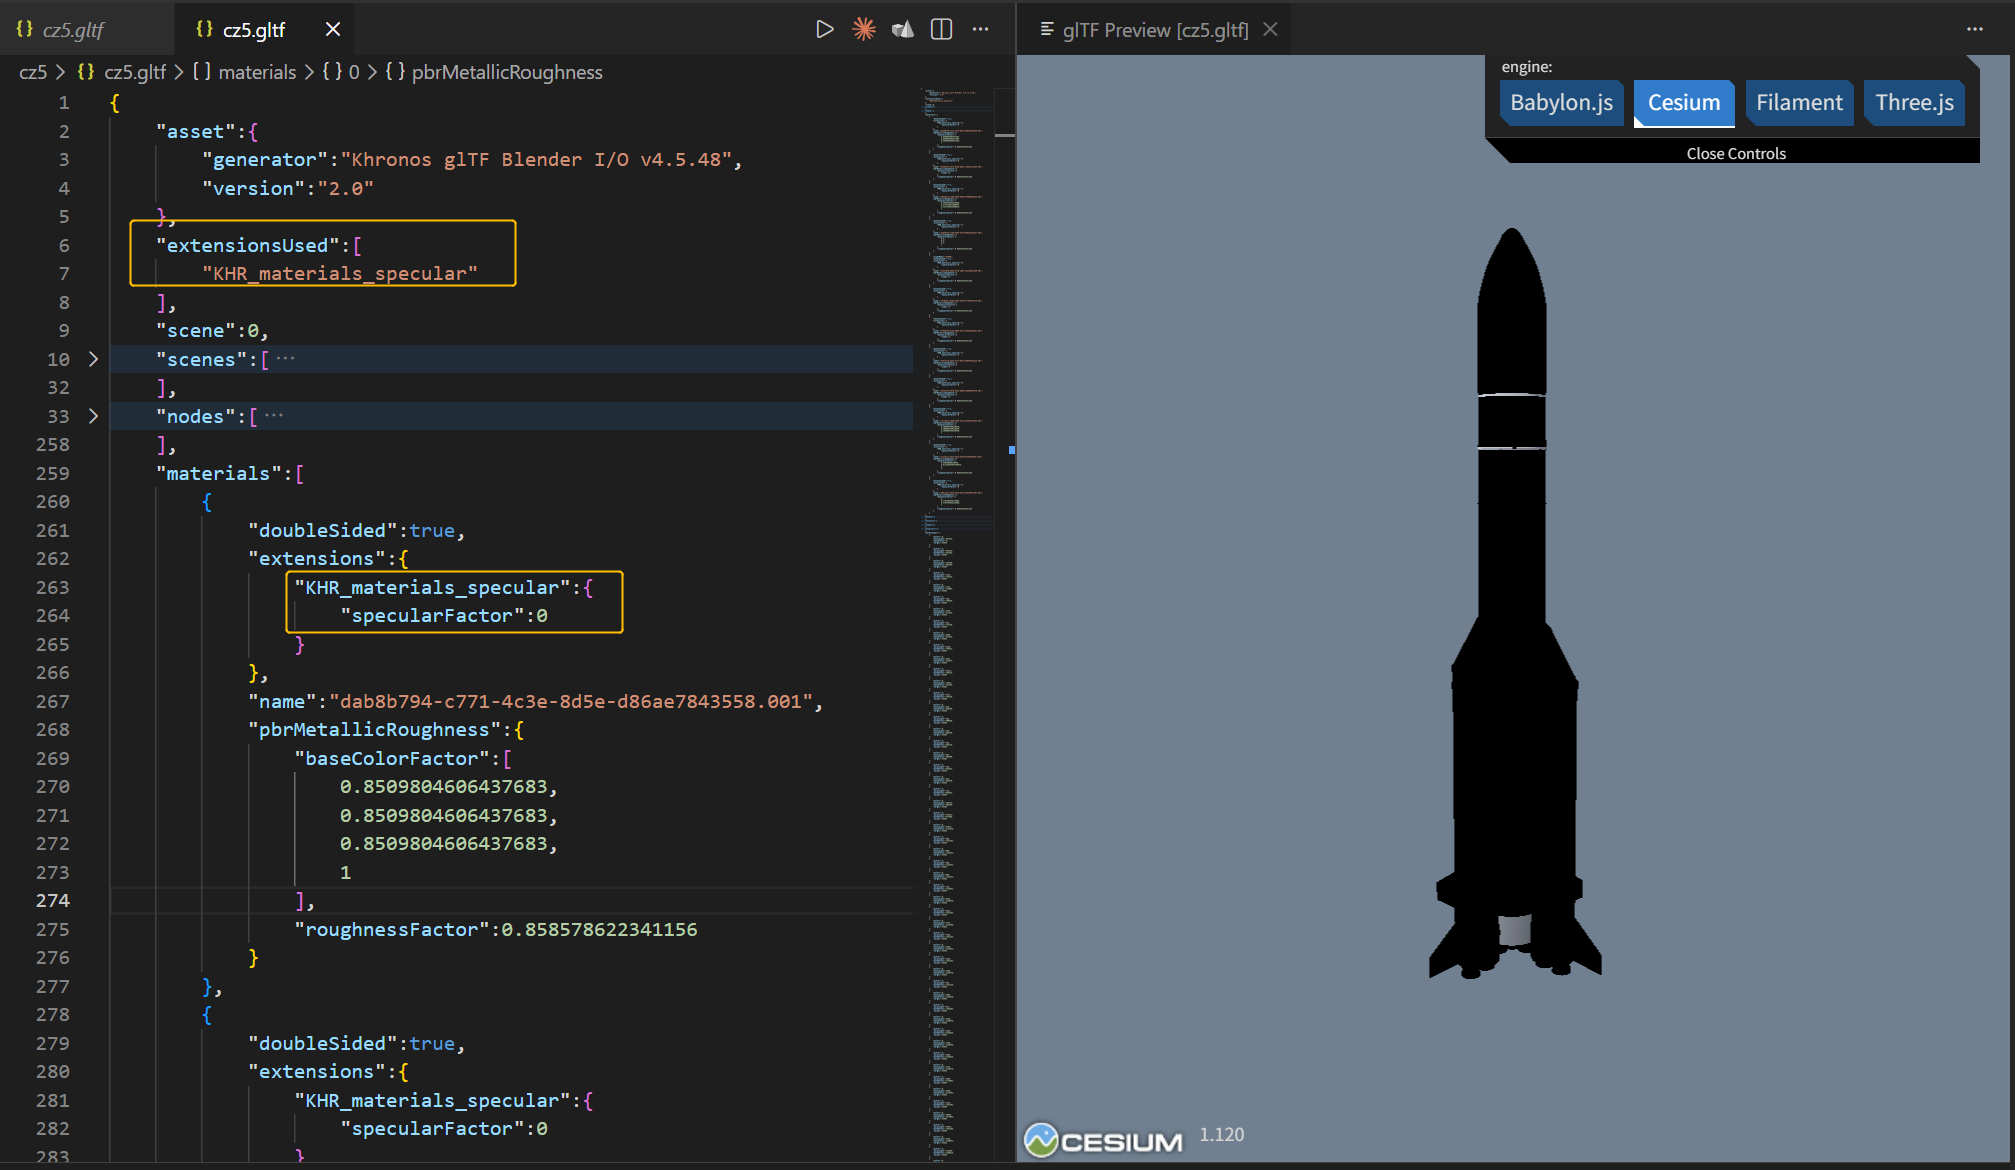
Task: Select Babylon.js rendering engine
Action: click(x=1560, y=102)
